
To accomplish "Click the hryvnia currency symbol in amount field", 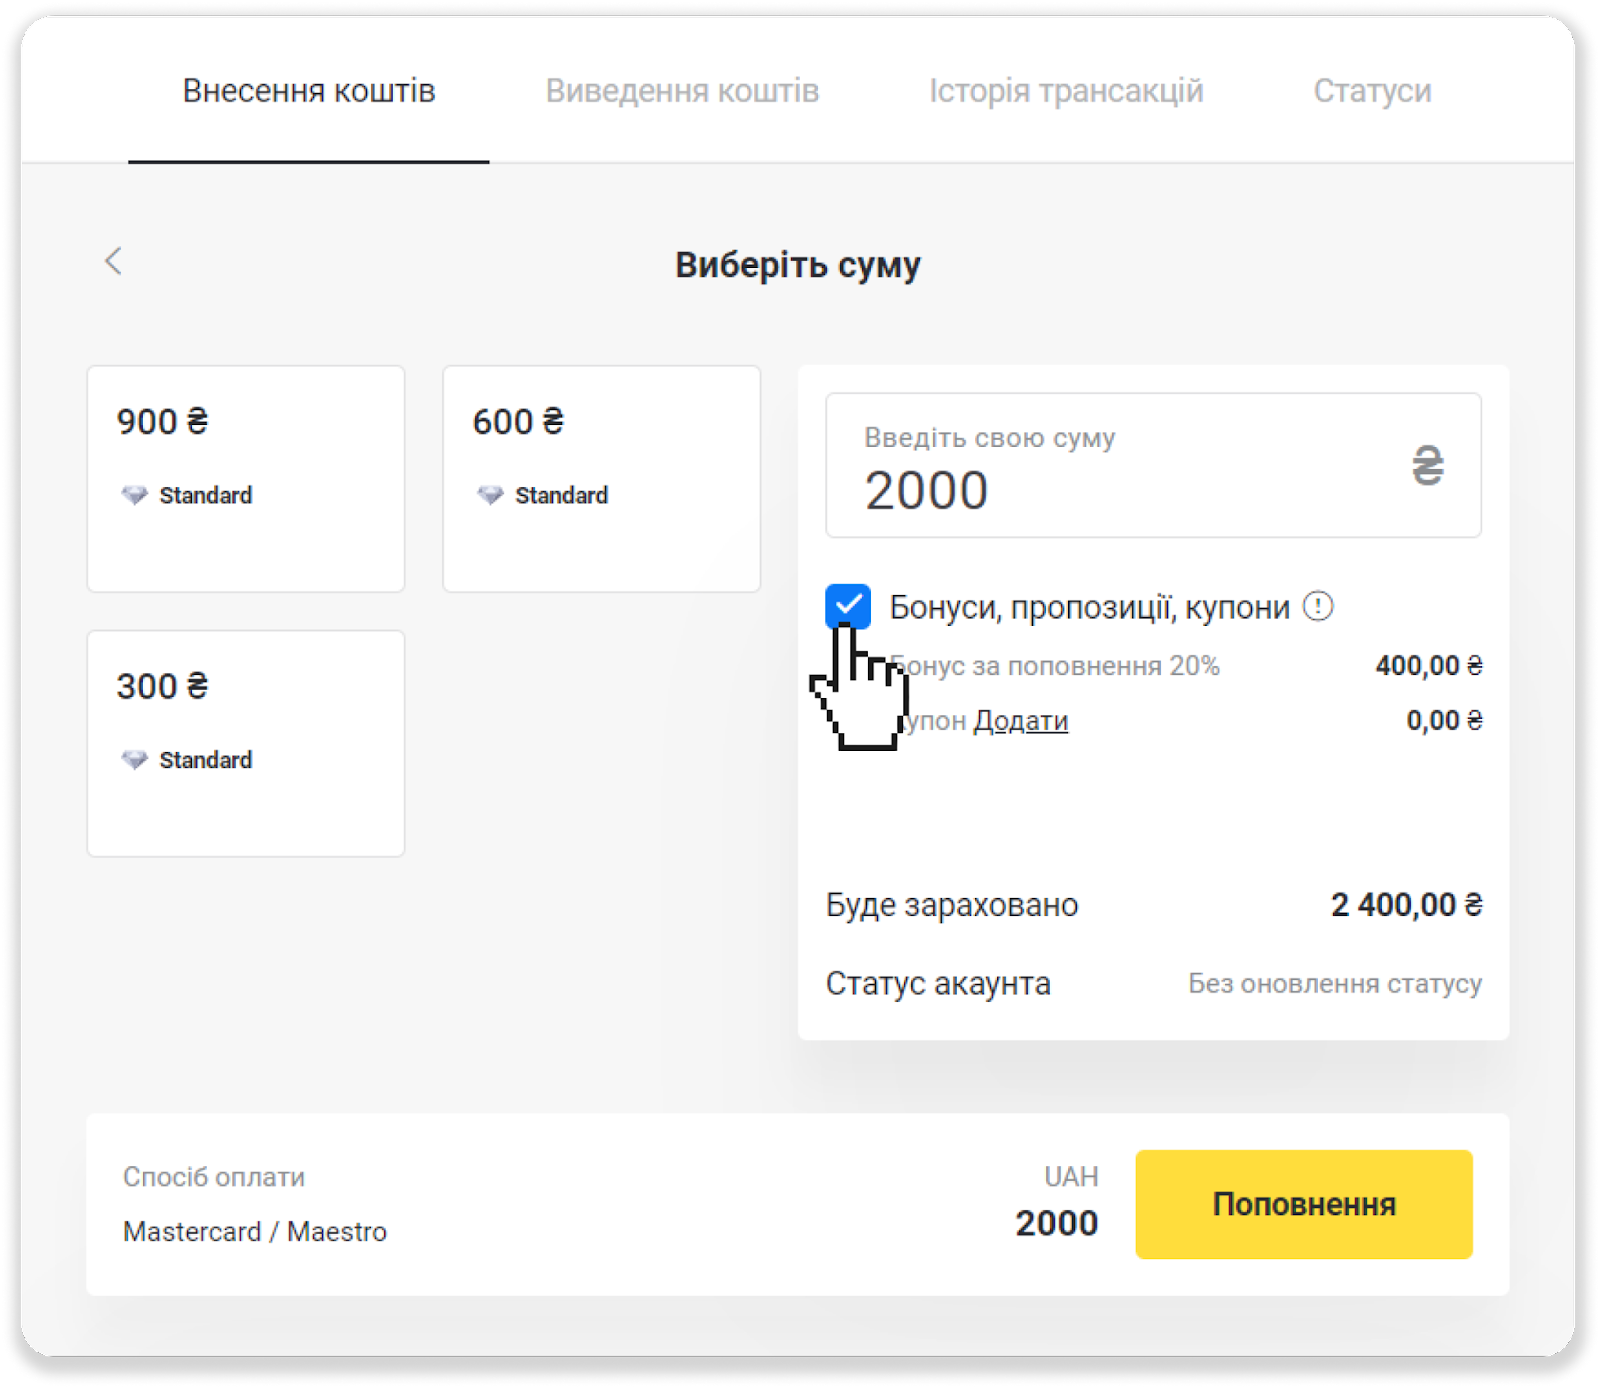I will click(1427, 466).
